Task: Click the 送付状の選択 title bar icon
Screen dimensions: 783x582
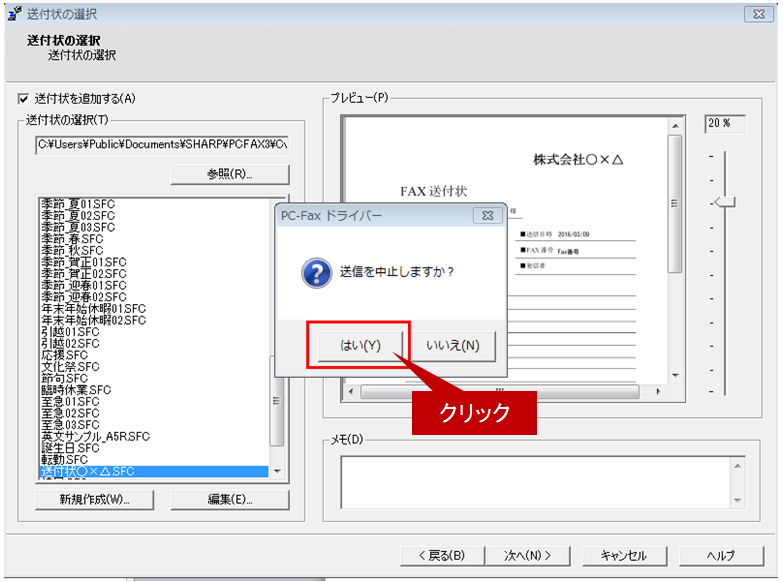Action: click(15, 13)
